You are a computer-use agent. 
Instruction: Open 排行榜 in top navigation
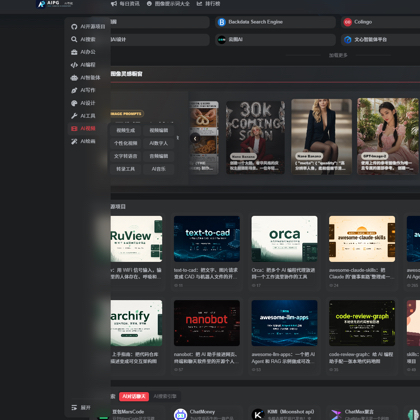[x=212, y=4]
